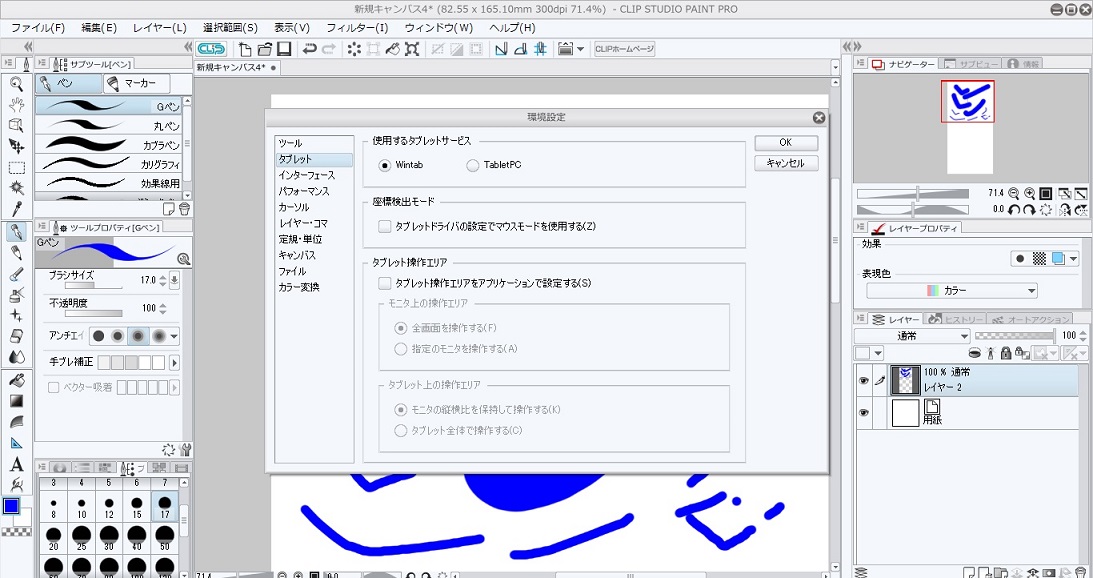Adjust the ブラシサイズ slider

(x=94, y=285)
